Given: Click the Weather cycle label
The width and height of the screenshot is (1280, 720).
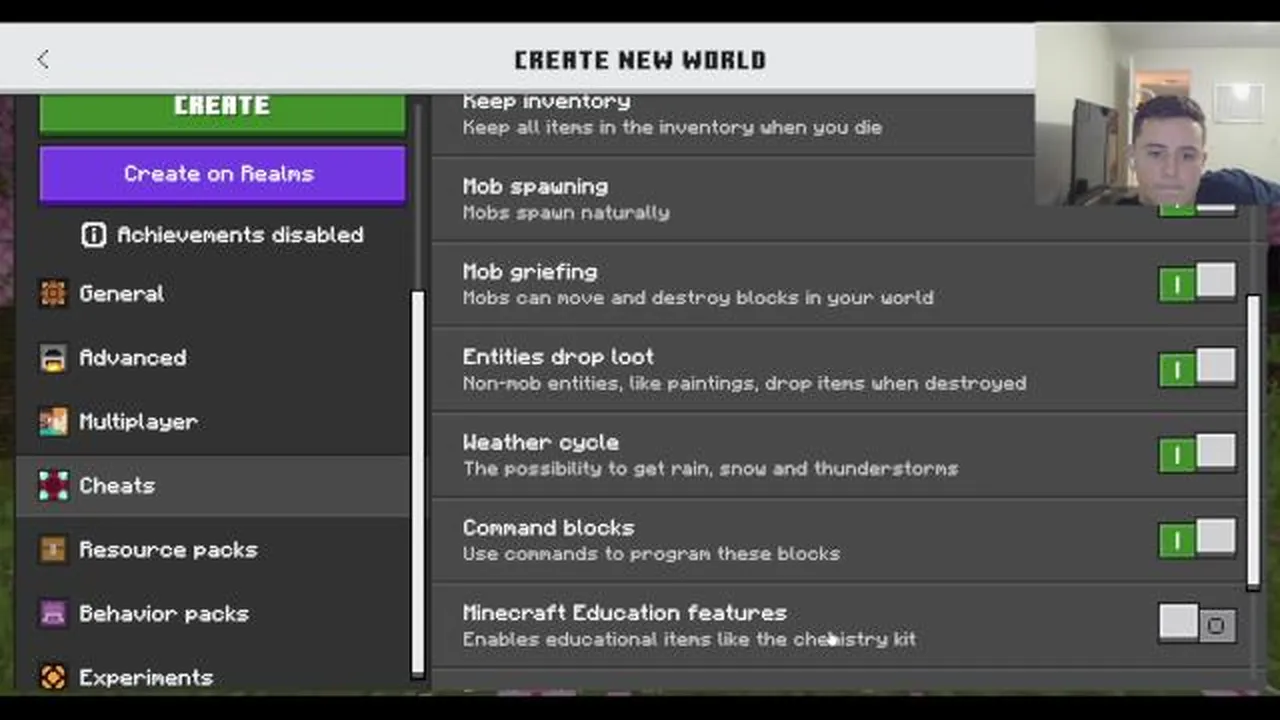Looking at the screenshot, I should click(x=540, y=442).
